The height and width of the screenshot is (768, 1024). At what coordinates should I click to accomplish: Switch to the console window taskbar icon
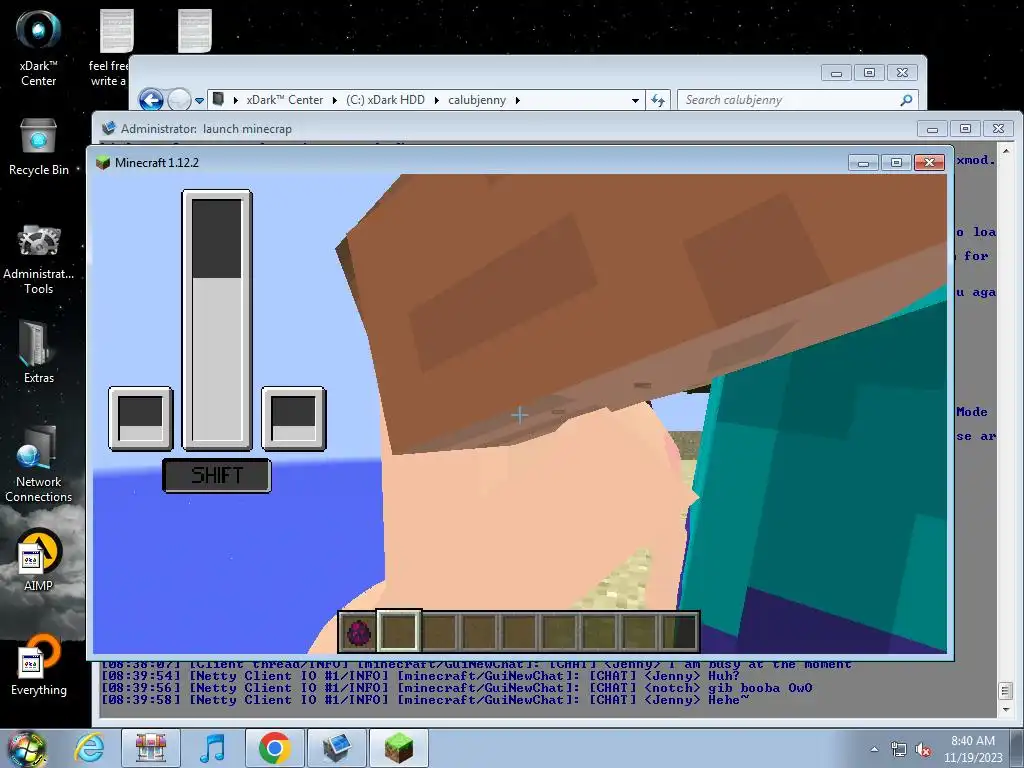tap(336, 748)
